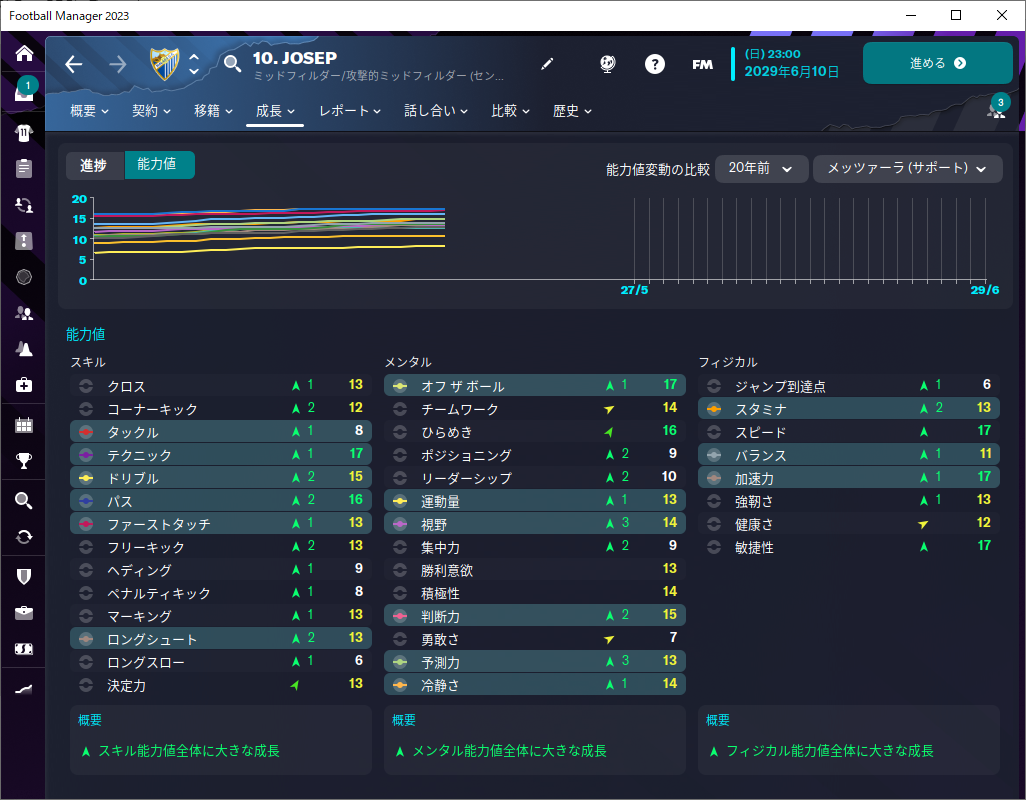1026x800 pixels.
Task: Open the メッツァーラ (サポート) role dropdown
Action: click(x=907, y=169)
